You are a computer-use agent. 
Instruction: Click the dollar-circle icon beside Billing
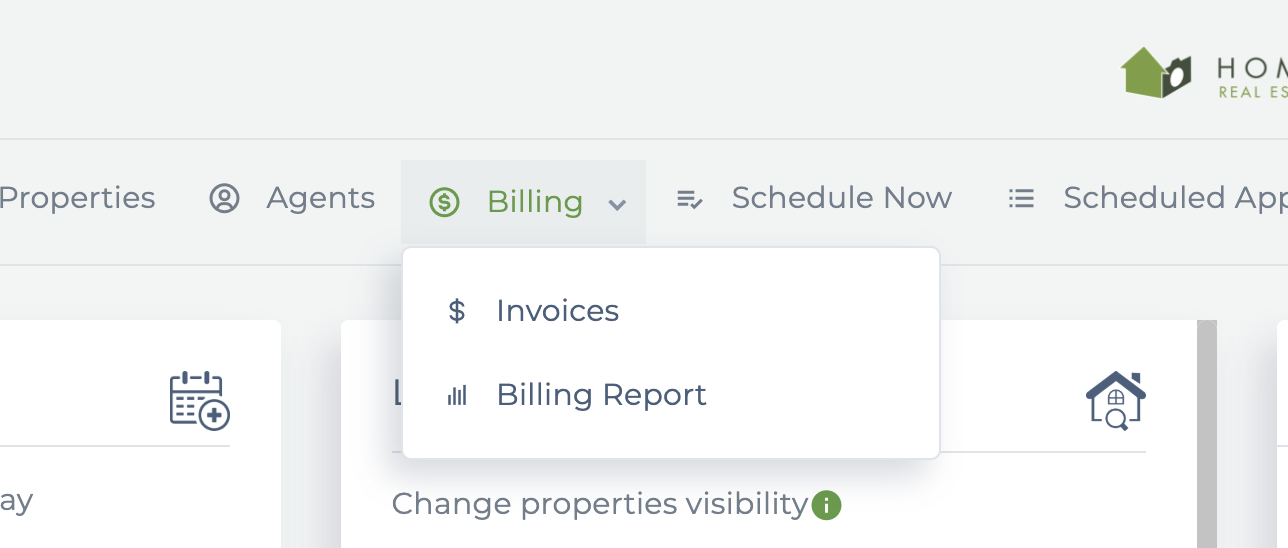(x=444, y=203)
